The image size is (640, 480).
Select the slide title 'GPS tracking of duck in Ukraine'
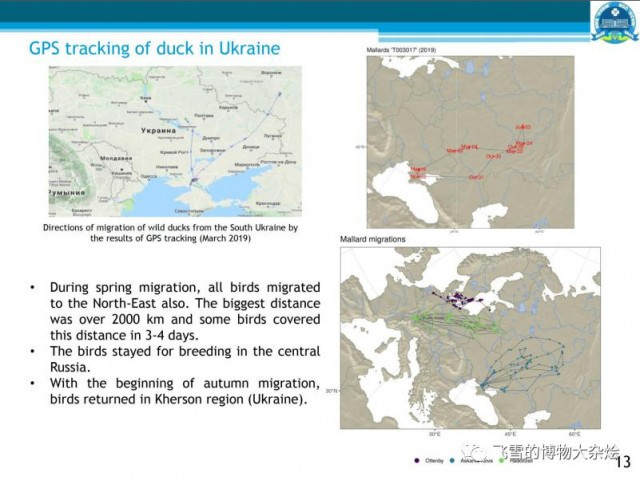tap(155, 48)
